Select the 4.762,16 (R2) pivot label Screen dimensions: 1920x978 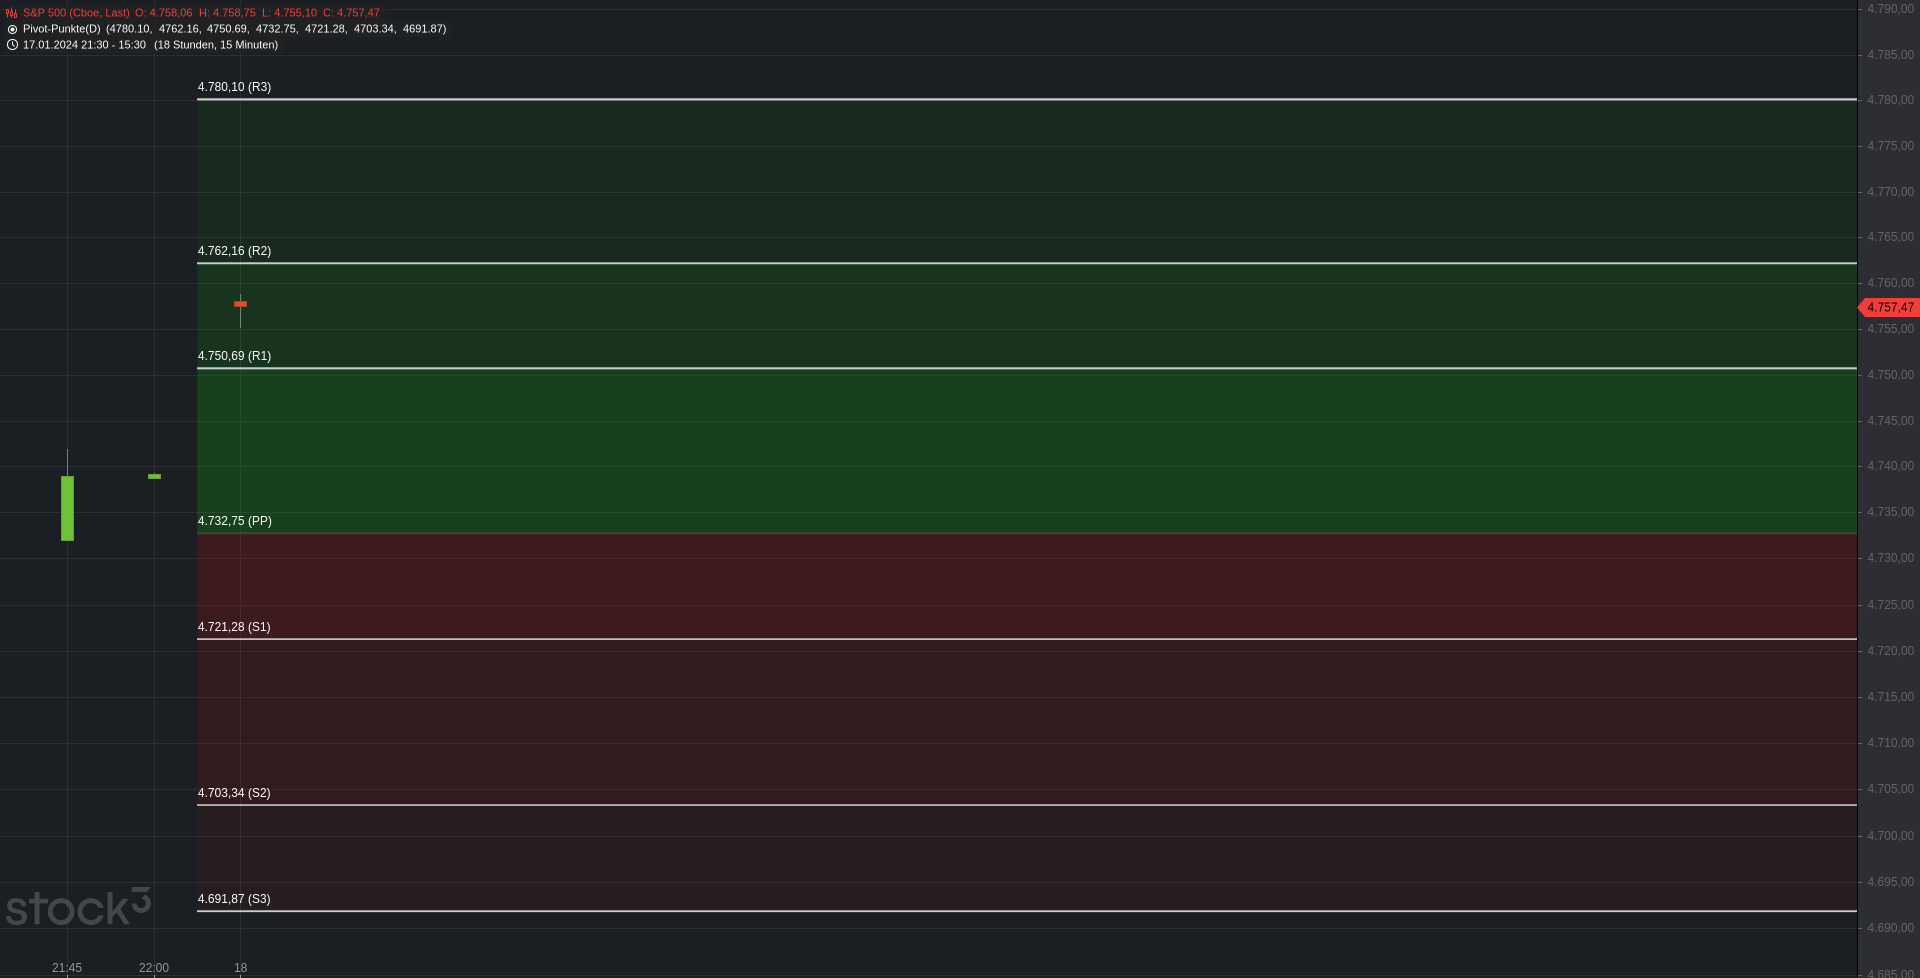click(x=234, y=251)
